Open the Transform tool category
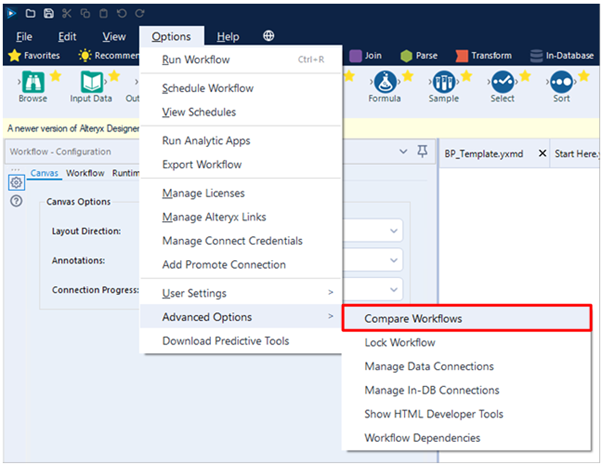The height and width of the screenshot is (464, 602). coord(484,56)
